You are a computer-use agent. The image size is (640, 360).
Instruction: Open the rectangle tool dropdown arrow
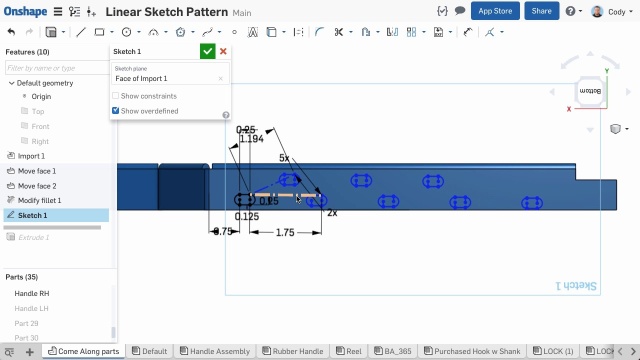pos(111,32)
